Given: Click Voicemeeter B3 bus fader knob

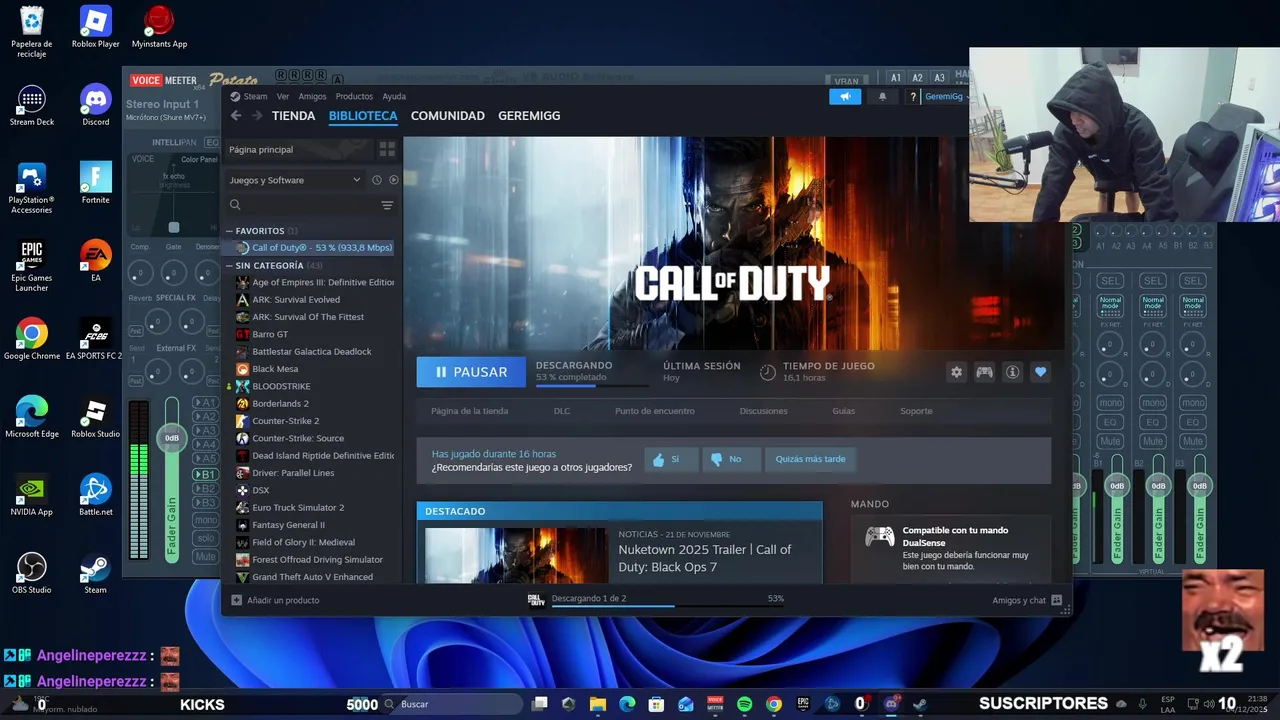Looking at the screenshot, I should (1199, 486).
